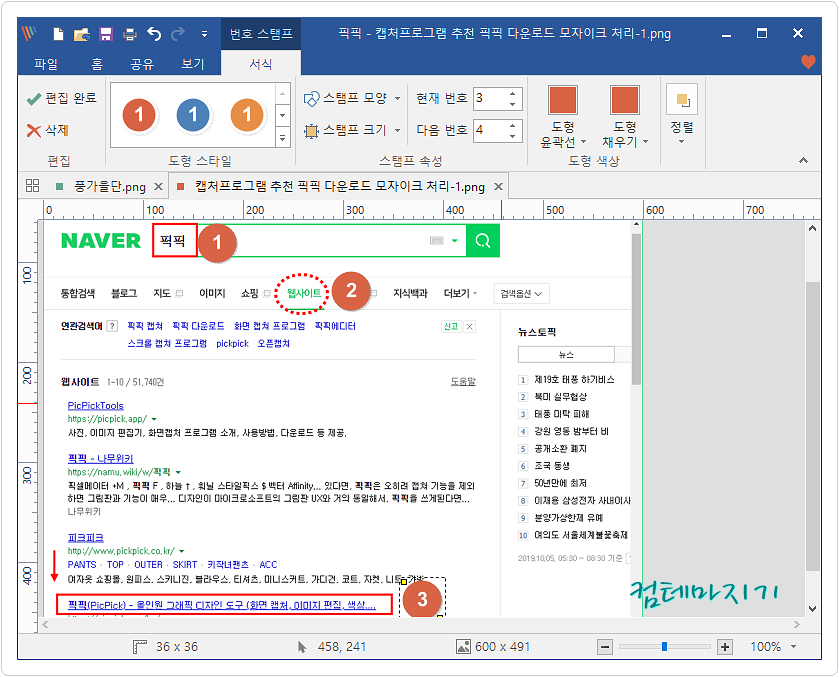This screenshot has height=677, width=839.
Task: Click the zoom slider handle
Action: tap(664, 647)
